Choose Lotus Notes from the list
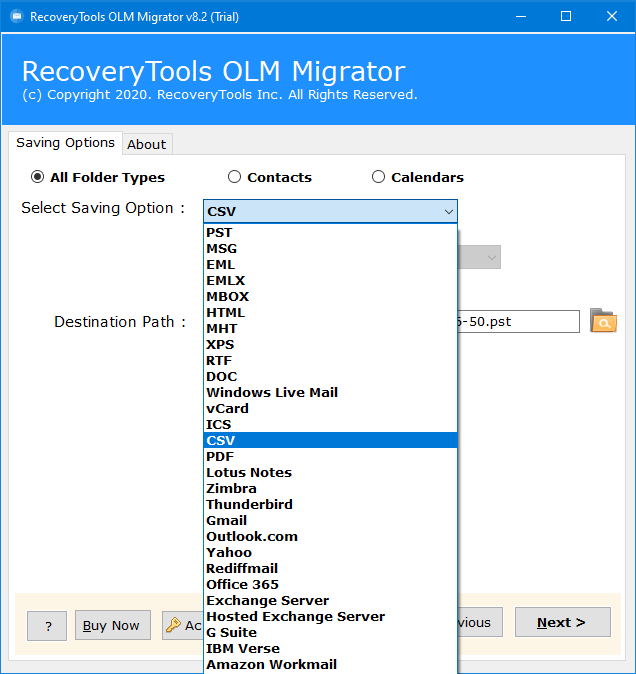Image resolution: width=636 pixels, height=674 pixels. (330, 472)
